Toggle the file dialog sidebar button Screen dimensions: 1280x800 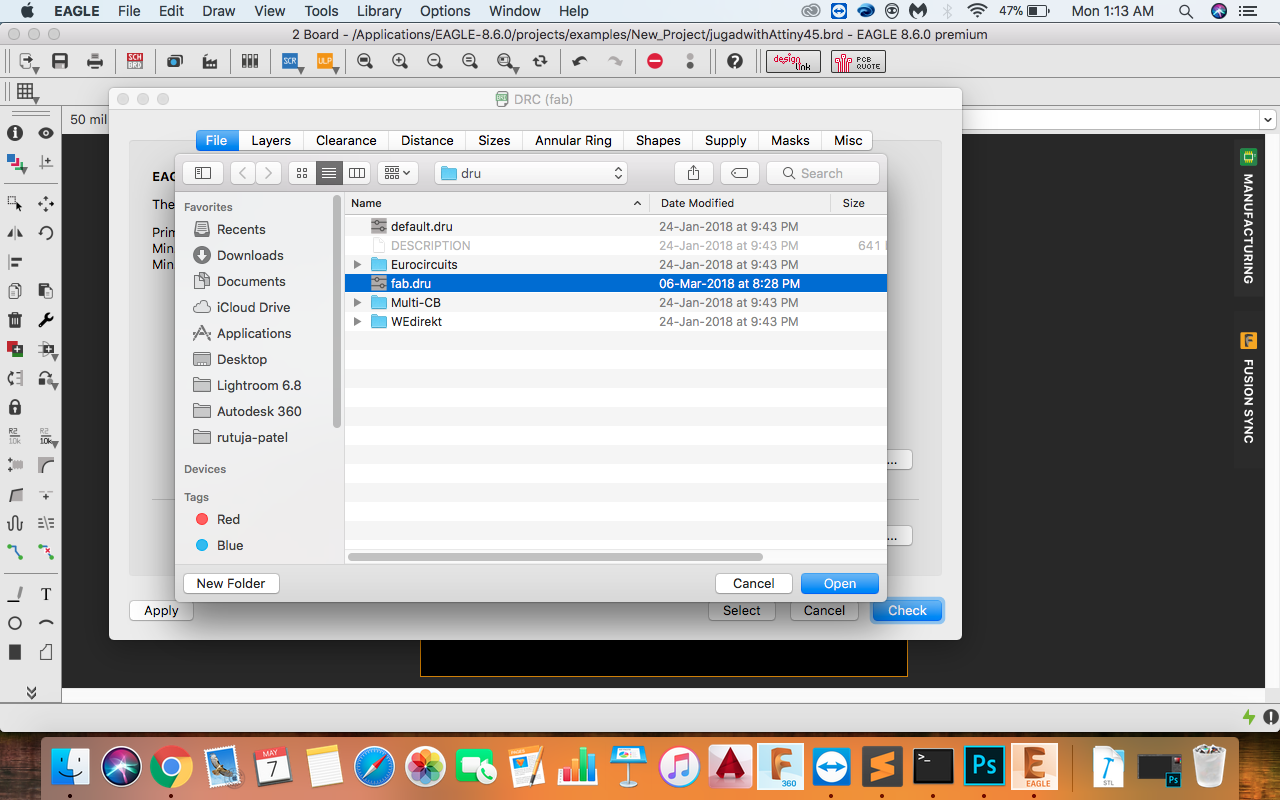[x=203, y=173]
